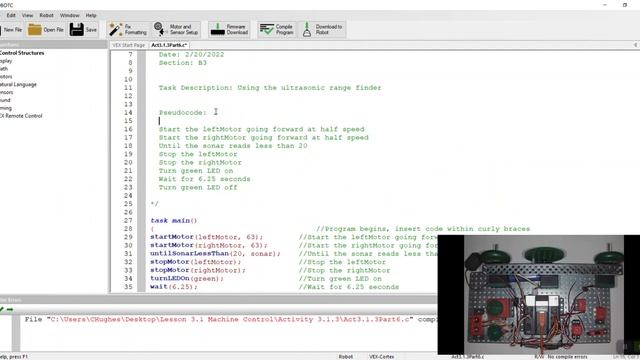Open the View menu
640x360 pixels.
[x=27, y=15]
